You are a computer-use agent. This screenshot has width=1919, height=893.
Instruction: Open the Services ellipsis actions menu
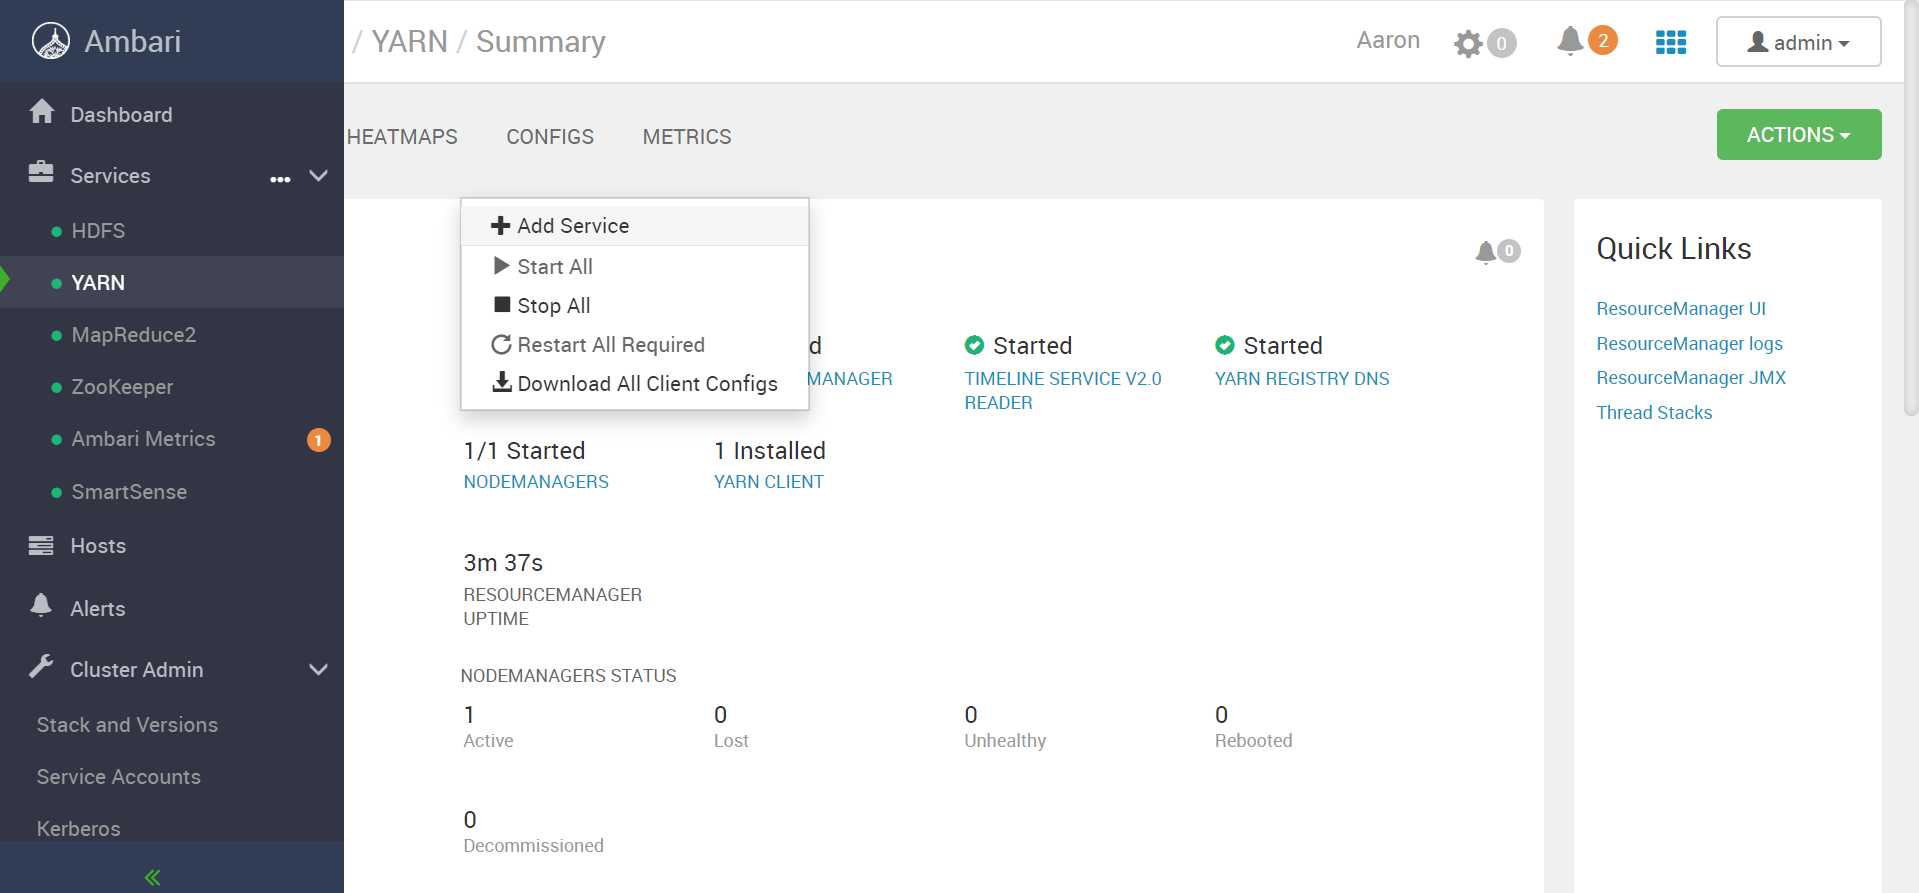(x=280, y=179)
